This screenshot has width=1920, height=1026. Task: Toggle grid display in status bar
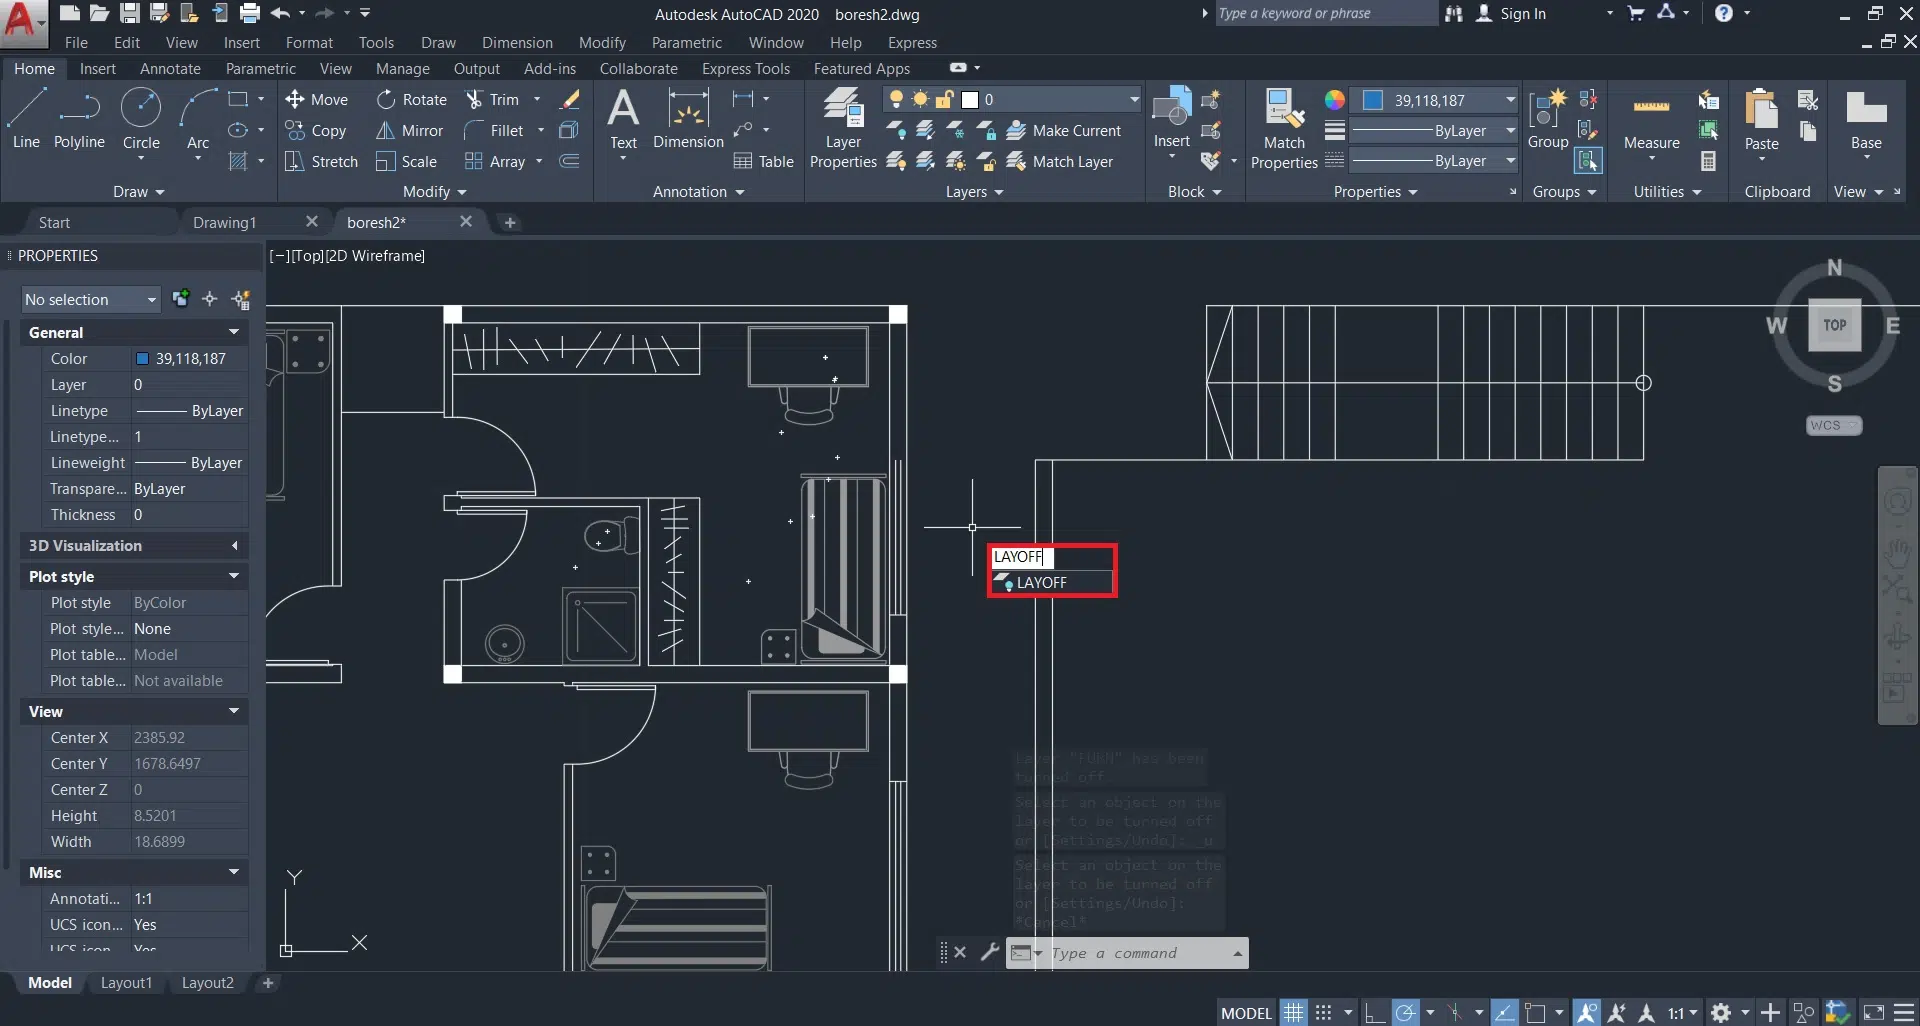pyautogui.click(x=1294, y=1013)
